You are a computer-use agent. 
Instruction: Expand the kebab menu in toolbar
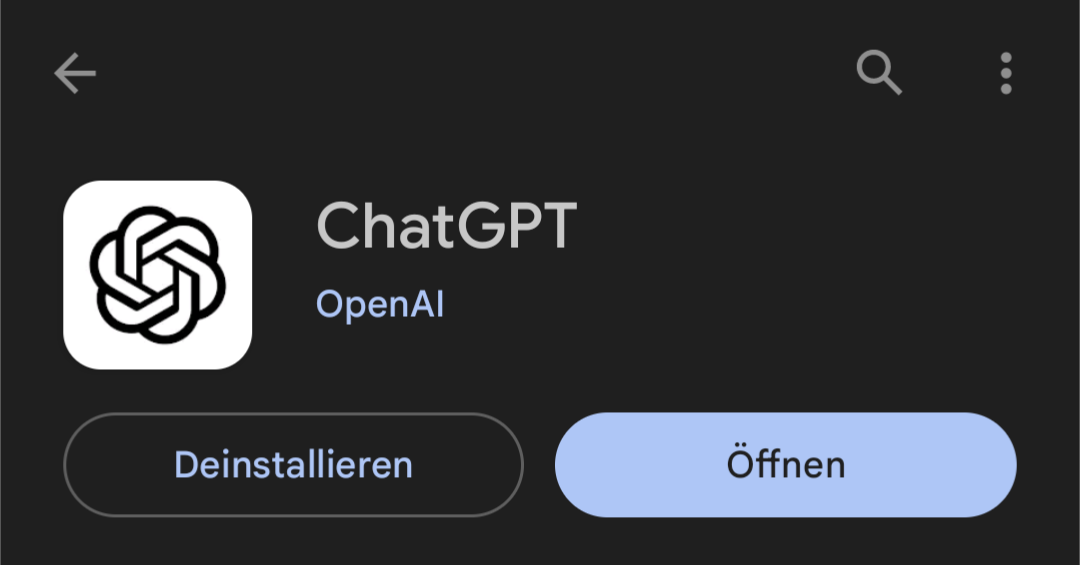click(x=1006, y=73)
